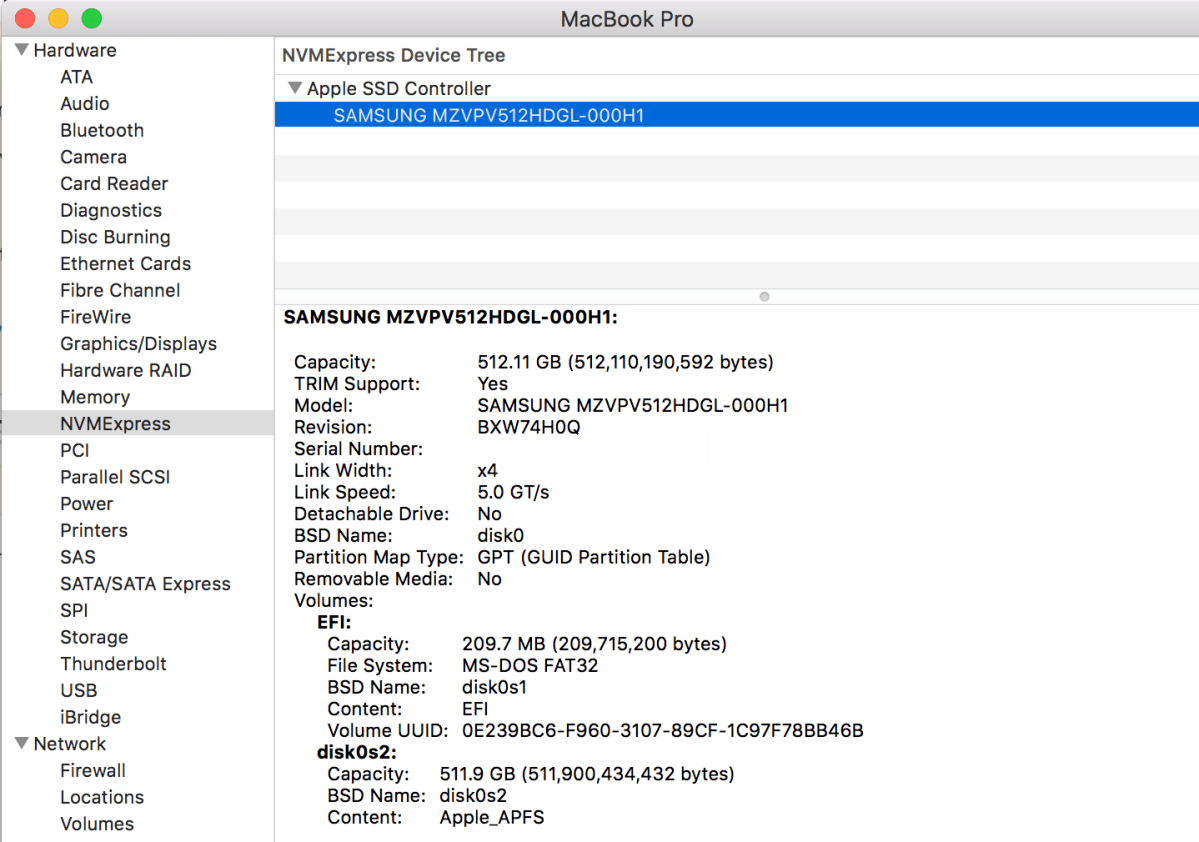Select Parallel SCSI entry
1199x842 pixels.
pyautogui.click(x=115, y=477)
